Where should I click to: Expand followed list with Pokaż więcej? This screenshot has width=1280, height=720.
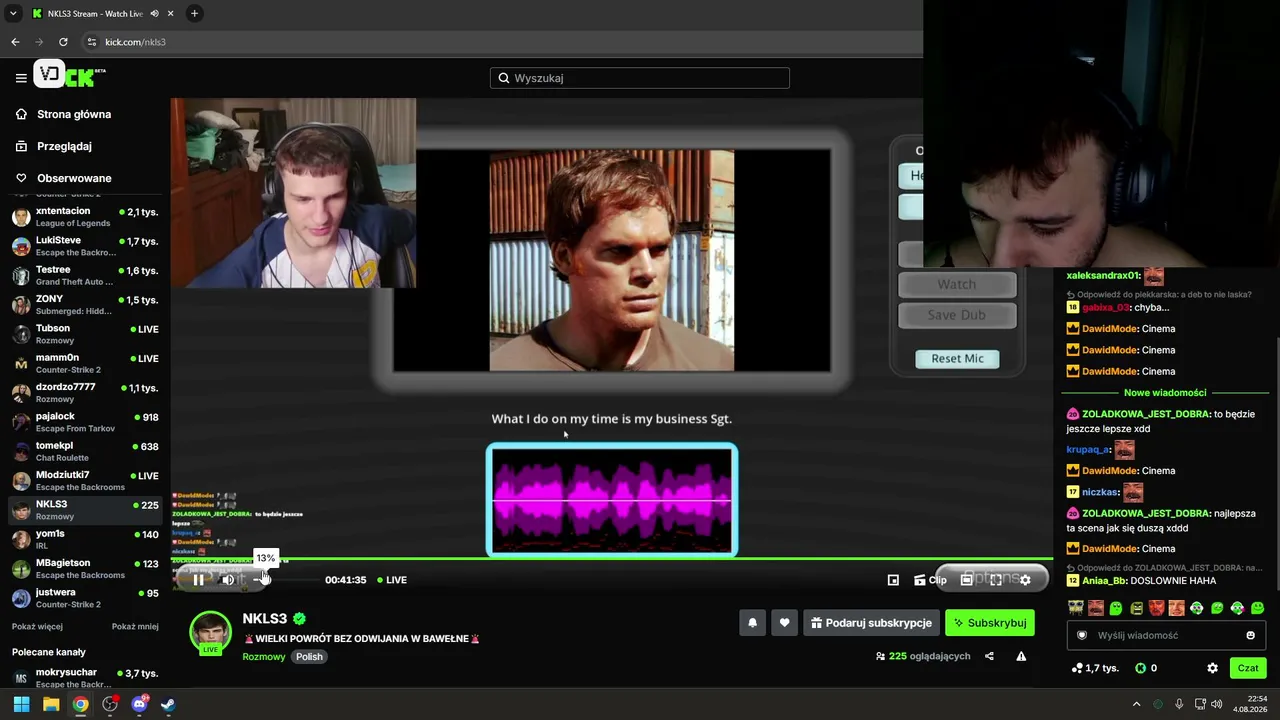coord(37,627)
